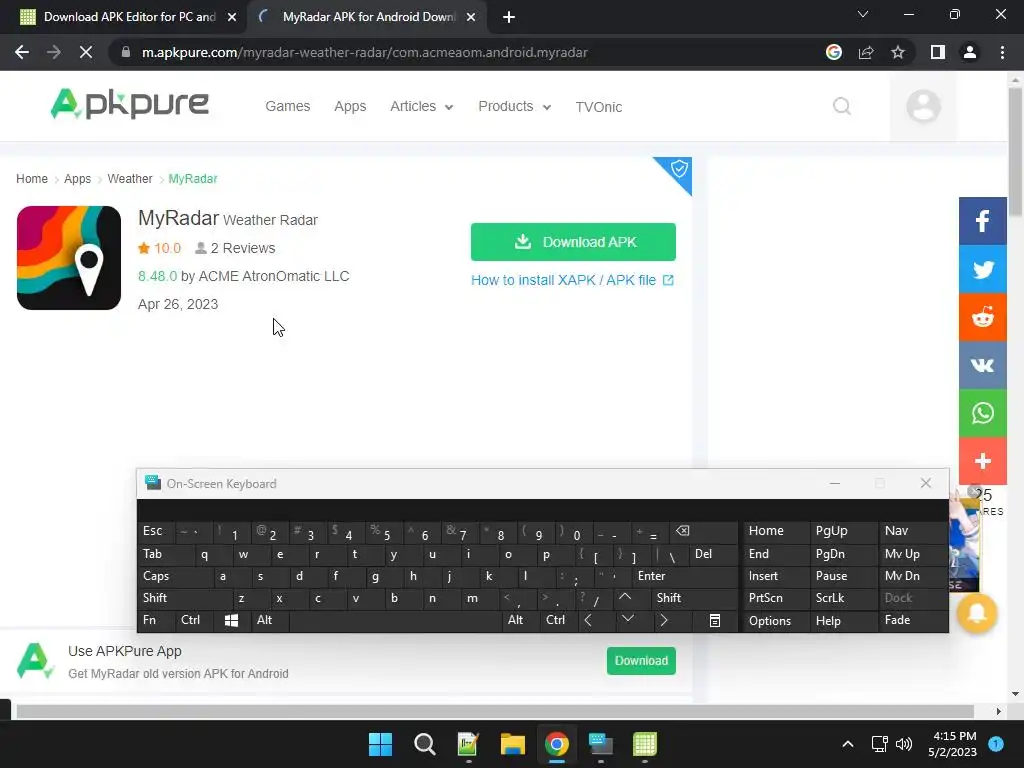Viewport: 1024px width, 768px height.
Task: Click the browser back arrow
Action: 22,52
